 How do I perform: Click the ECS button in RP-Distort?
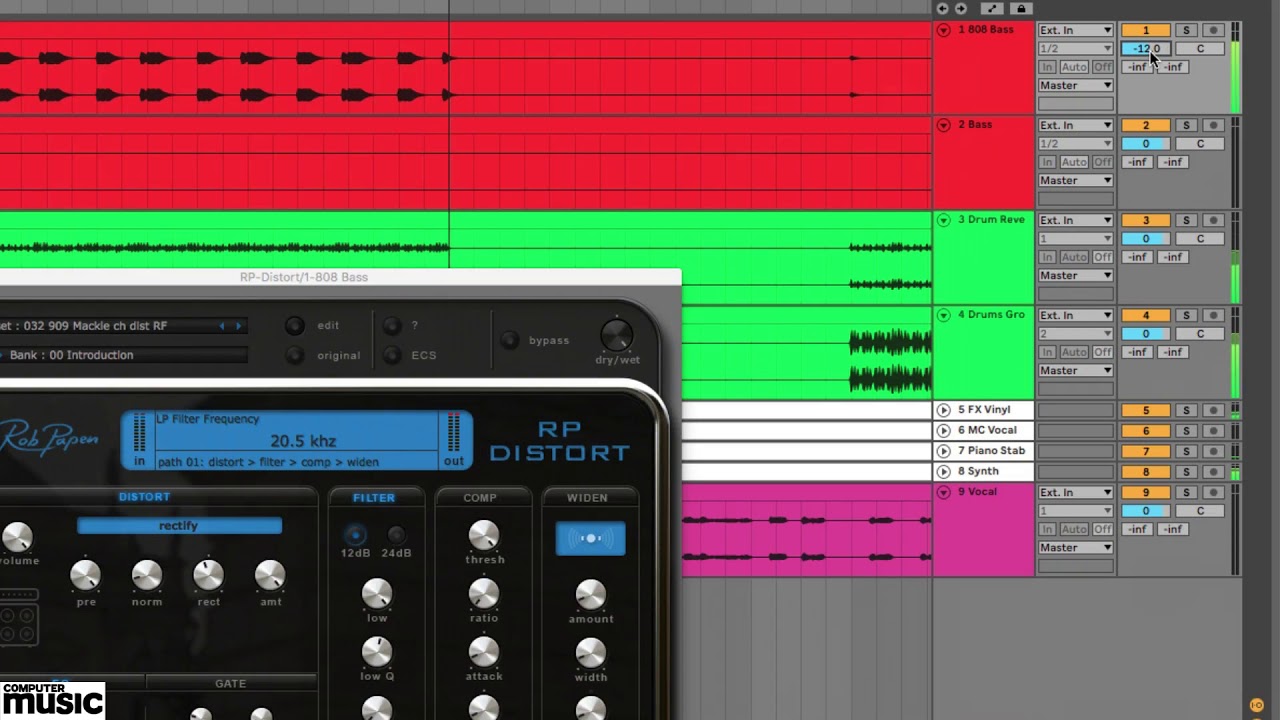(x=392, y=355)
